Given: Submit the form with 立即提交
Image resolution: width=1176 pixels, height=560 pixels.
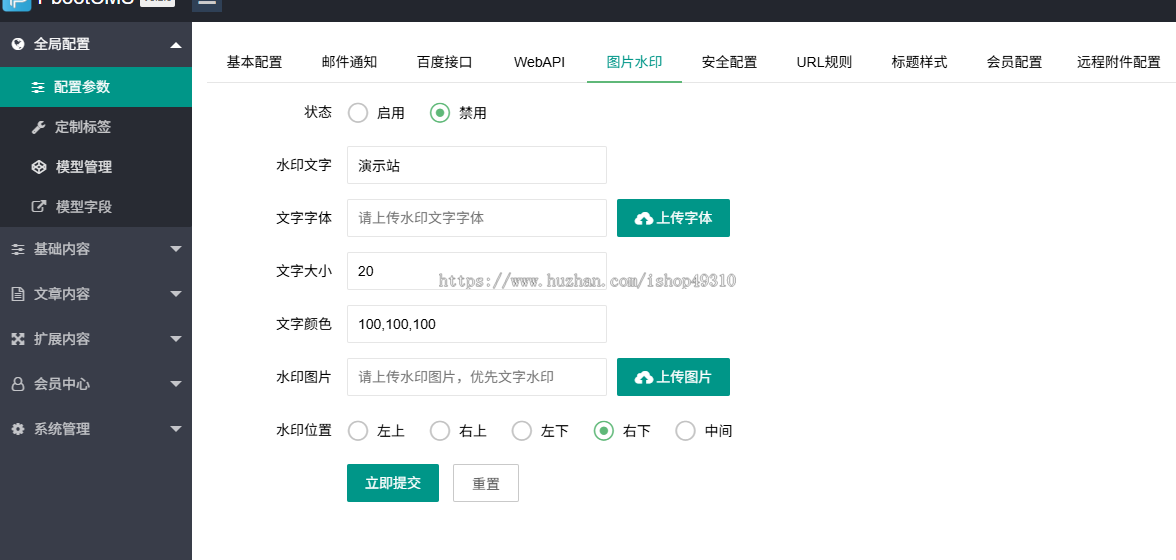Looking at the screenshot, I should click(393, 483).
